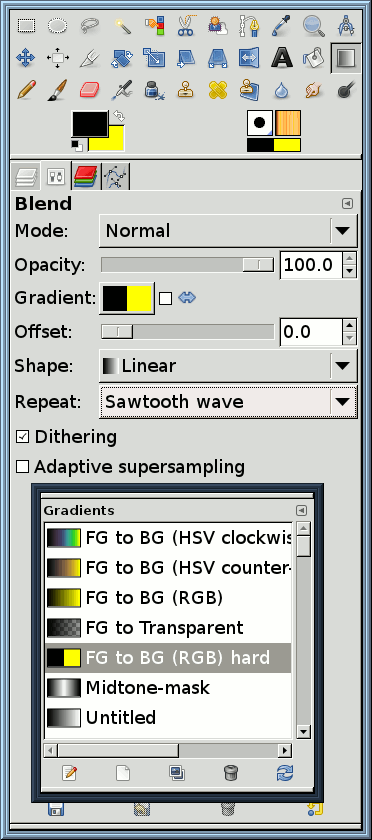The height and width of the screenshot is (840, 372).
Task: Activate the Eraser tool
Action: [x=90, y=90]
